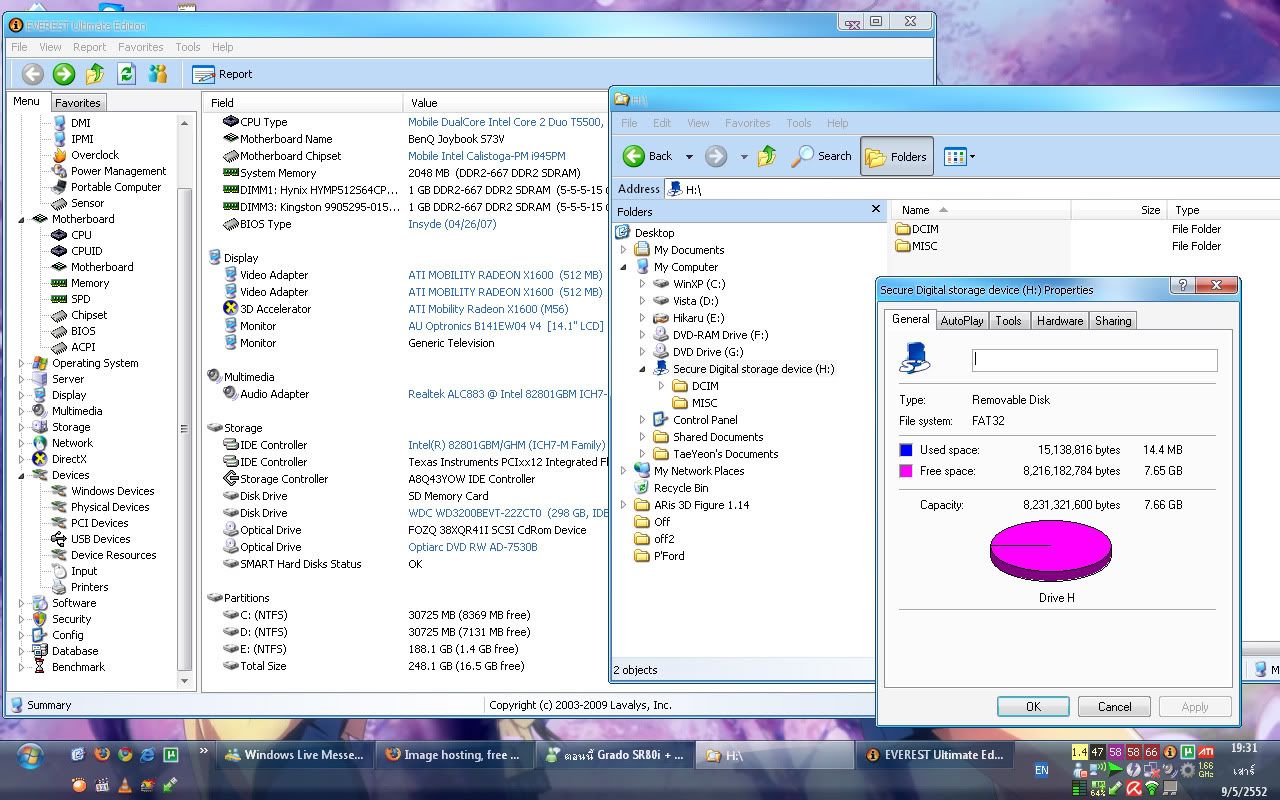1280x800 pixels.
Task: Click the Optiarc DVD RW AD-7530B link
Action: coord(473,547)
